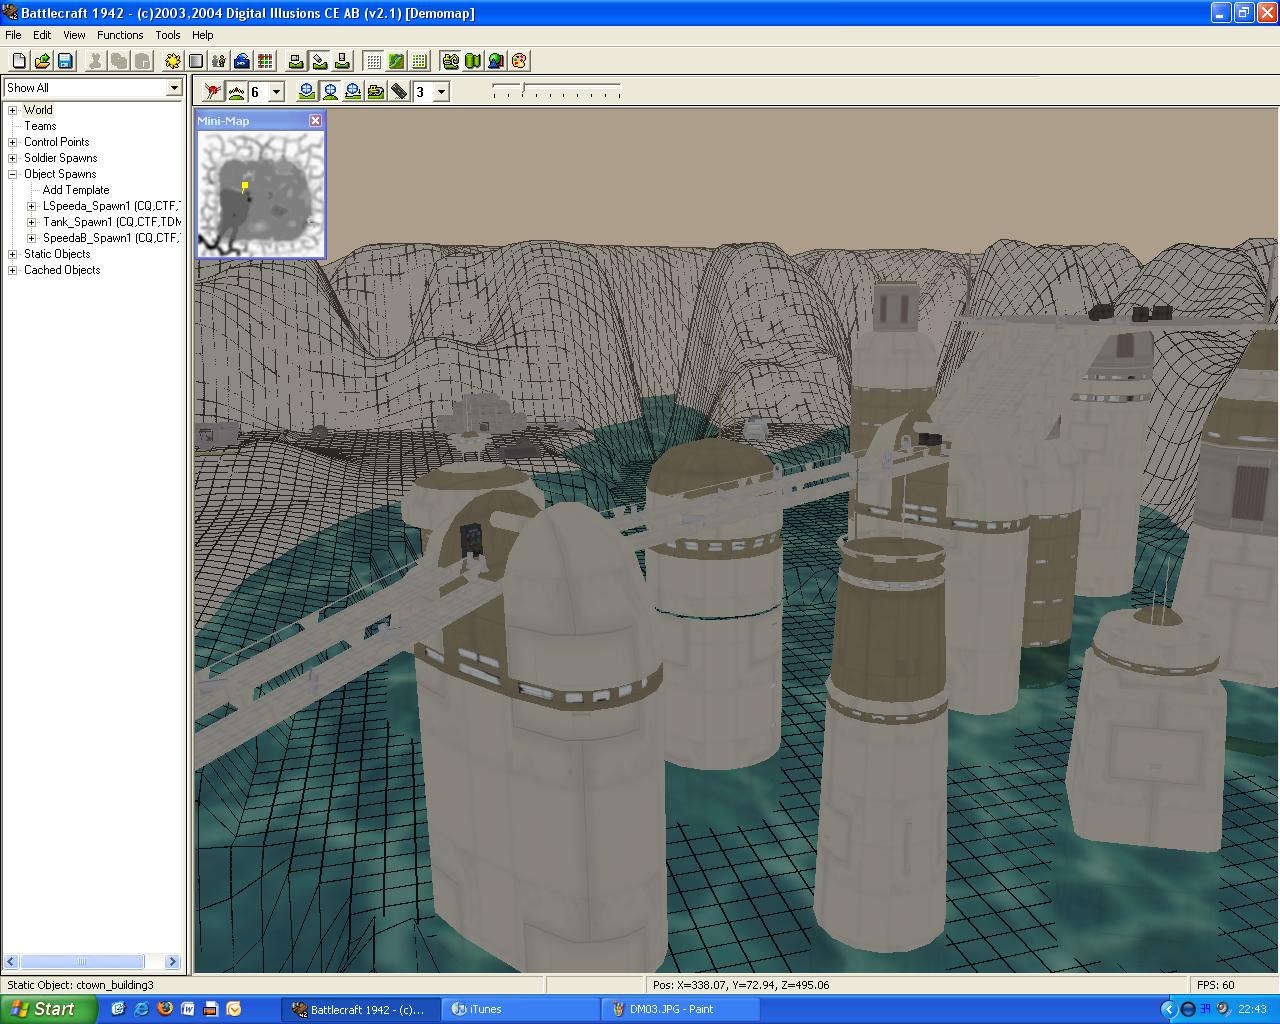
Task: Close the Mini-Map panel
Action: point(315,120)
